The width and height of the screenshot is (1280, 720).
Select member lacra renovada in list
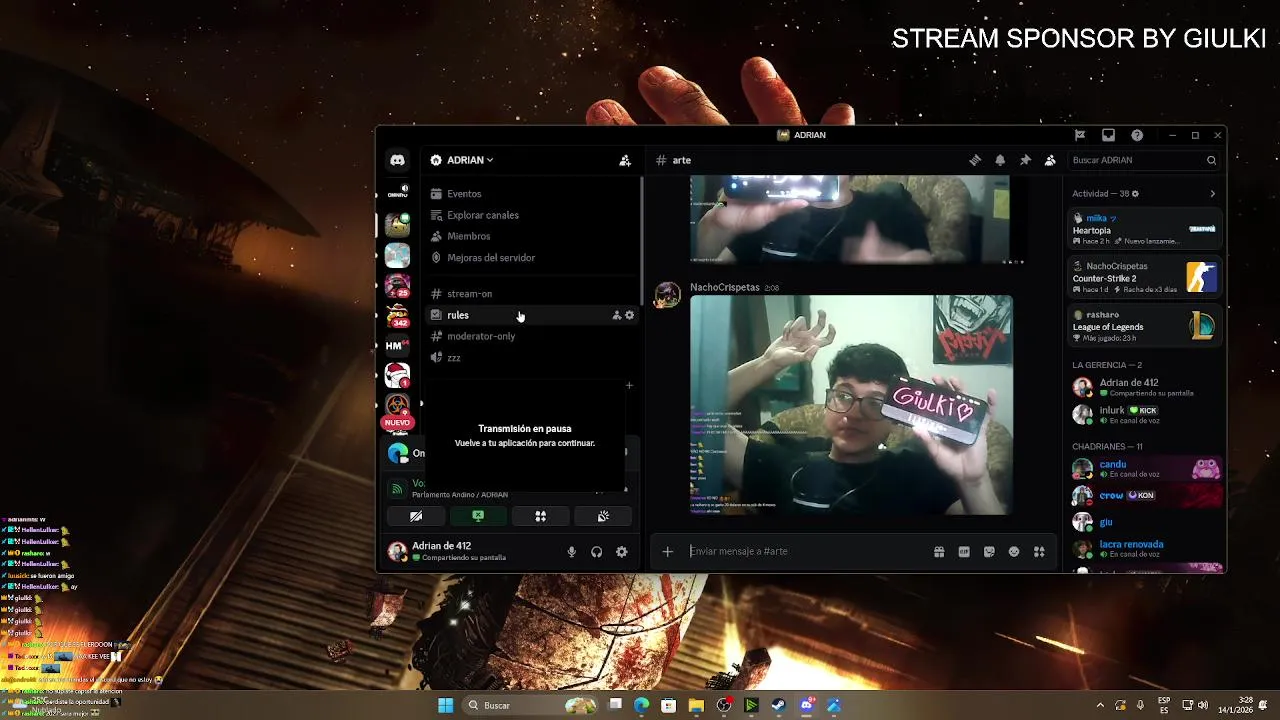pos(1144,548)
